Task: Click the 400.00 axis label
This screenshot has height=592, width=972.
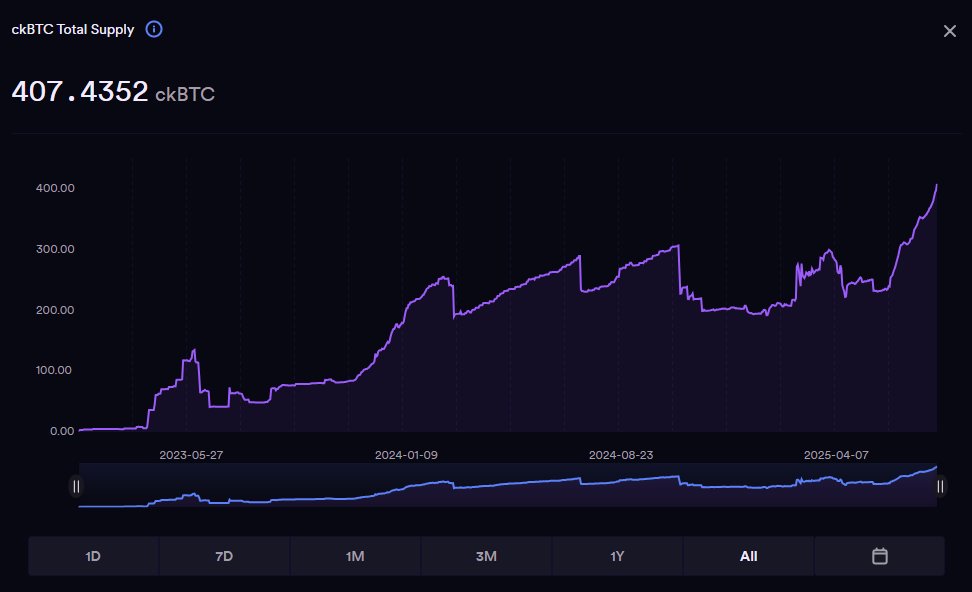Action: pyautogui.click(x=55, y=188)
